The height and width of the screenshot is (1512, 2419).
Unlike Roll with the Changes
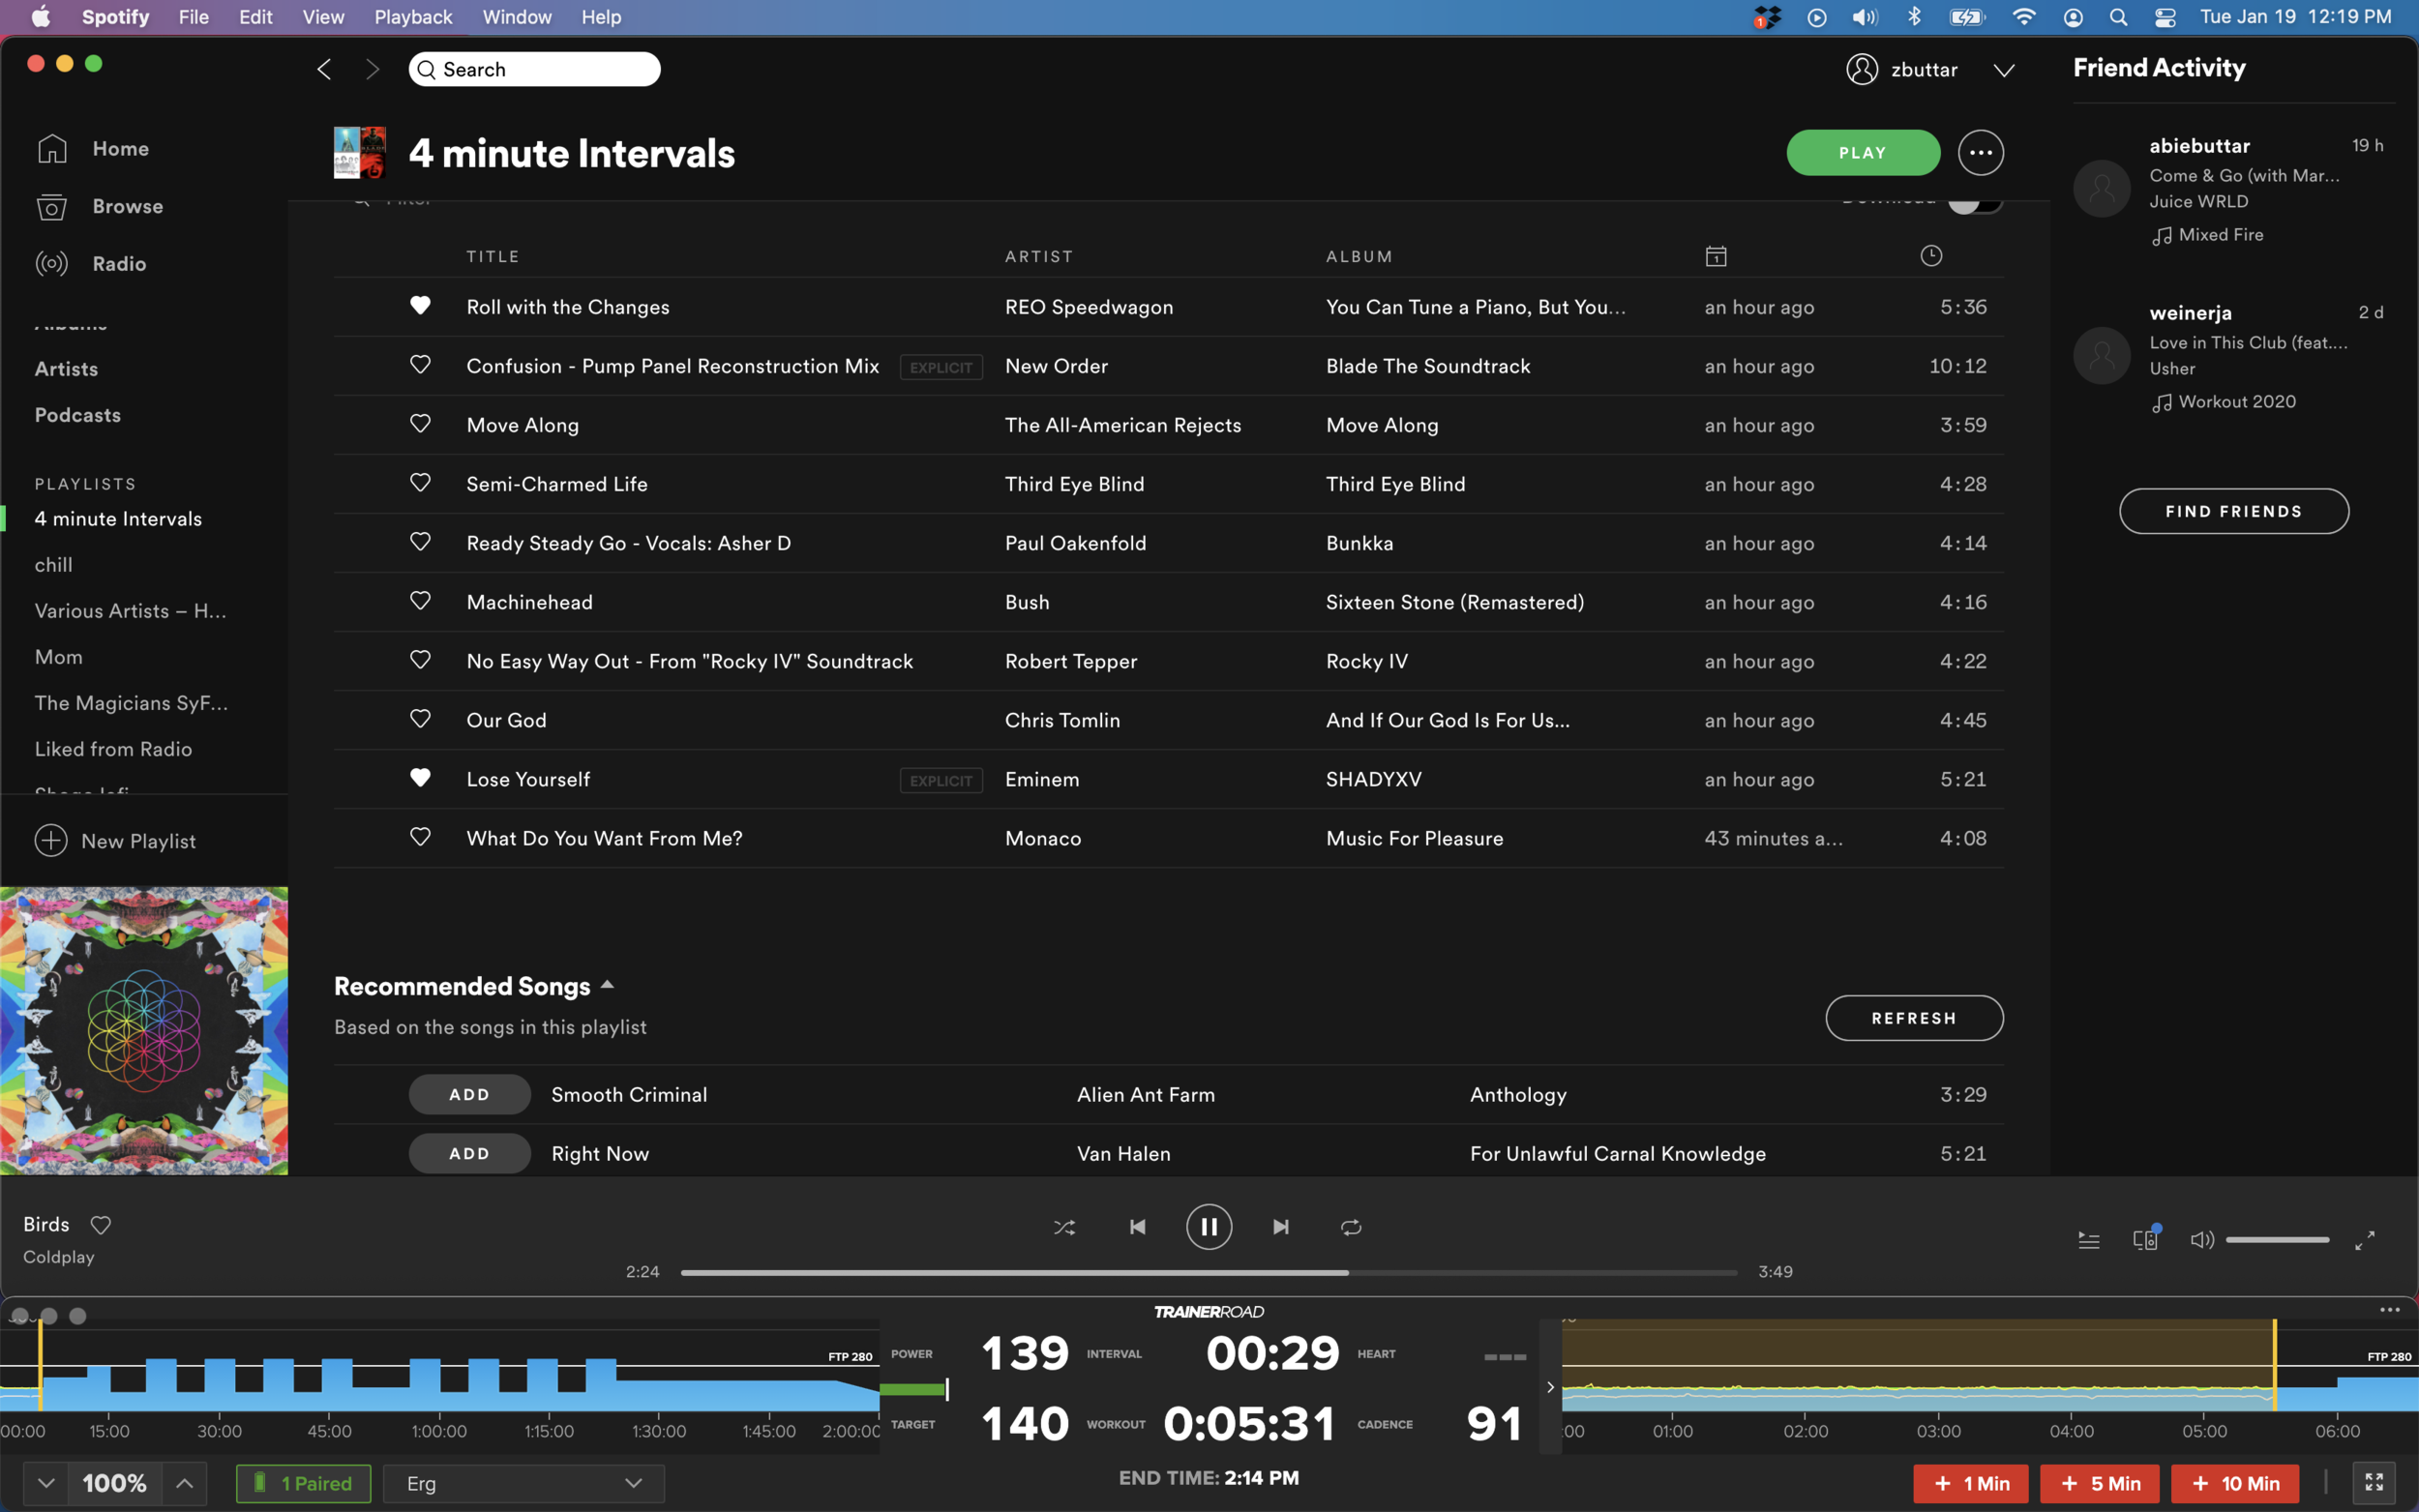420,305
